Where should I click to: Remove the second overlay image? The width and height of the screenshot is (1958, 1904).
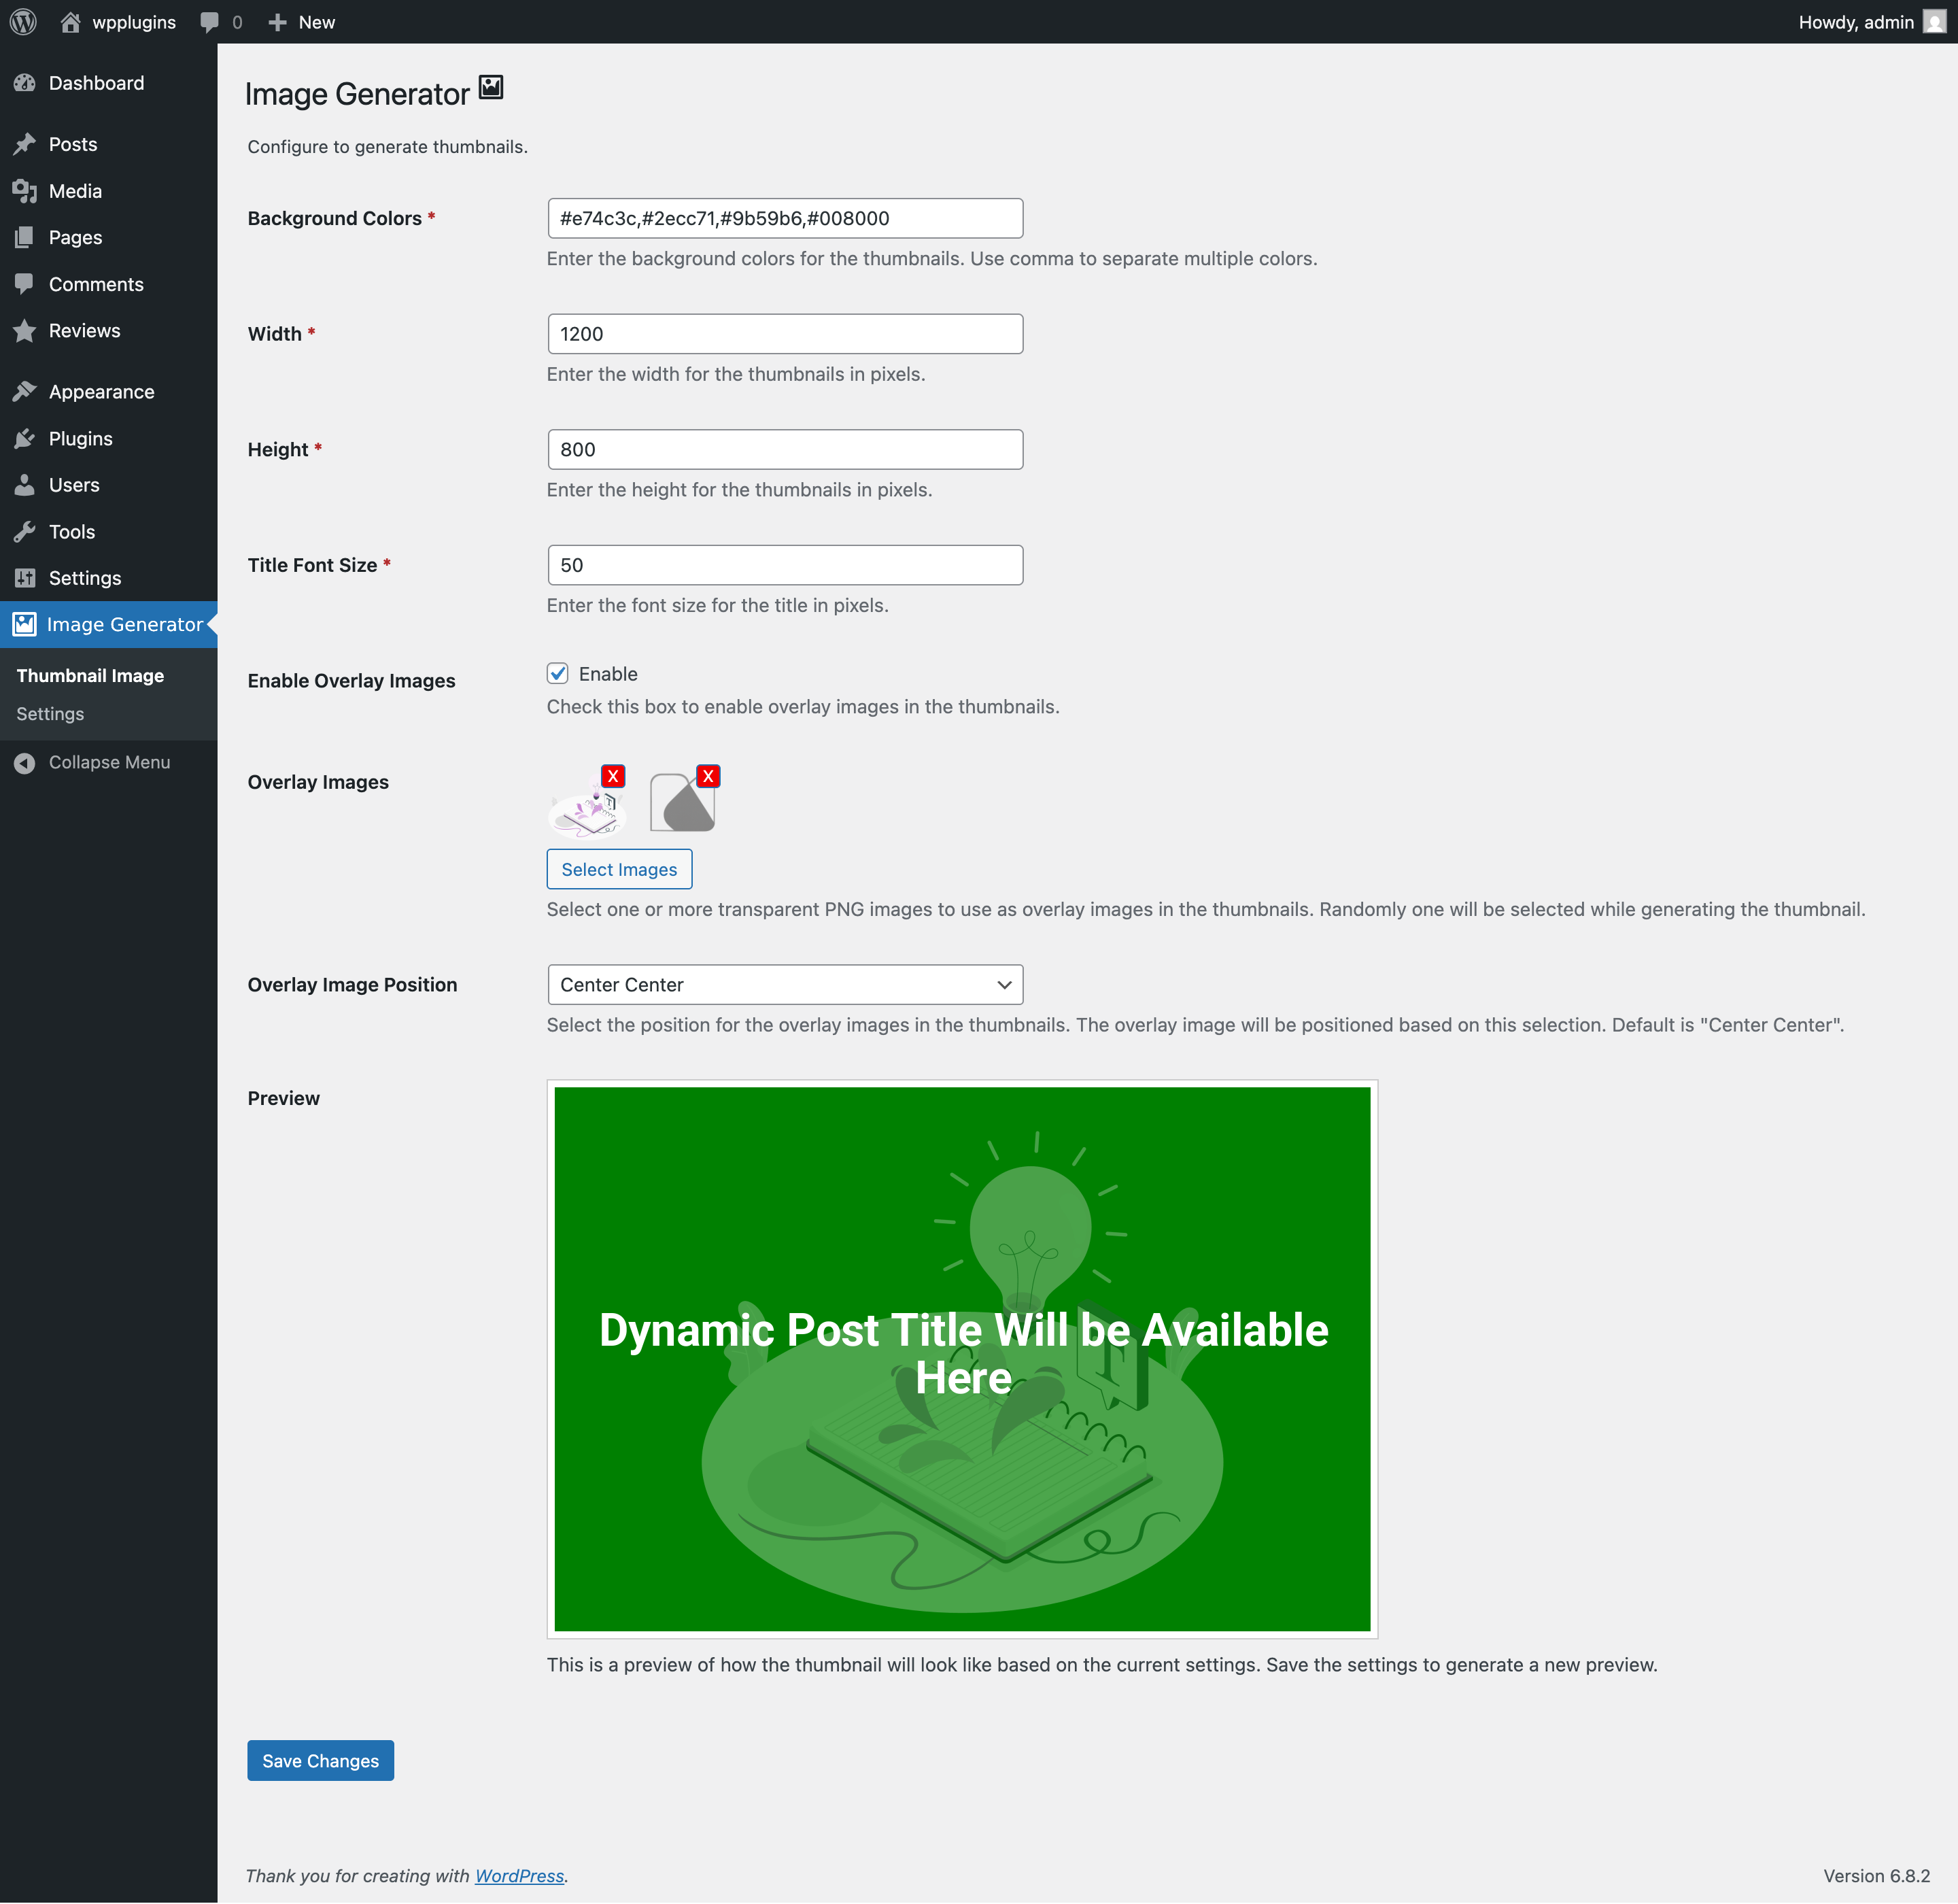(708, 776)
